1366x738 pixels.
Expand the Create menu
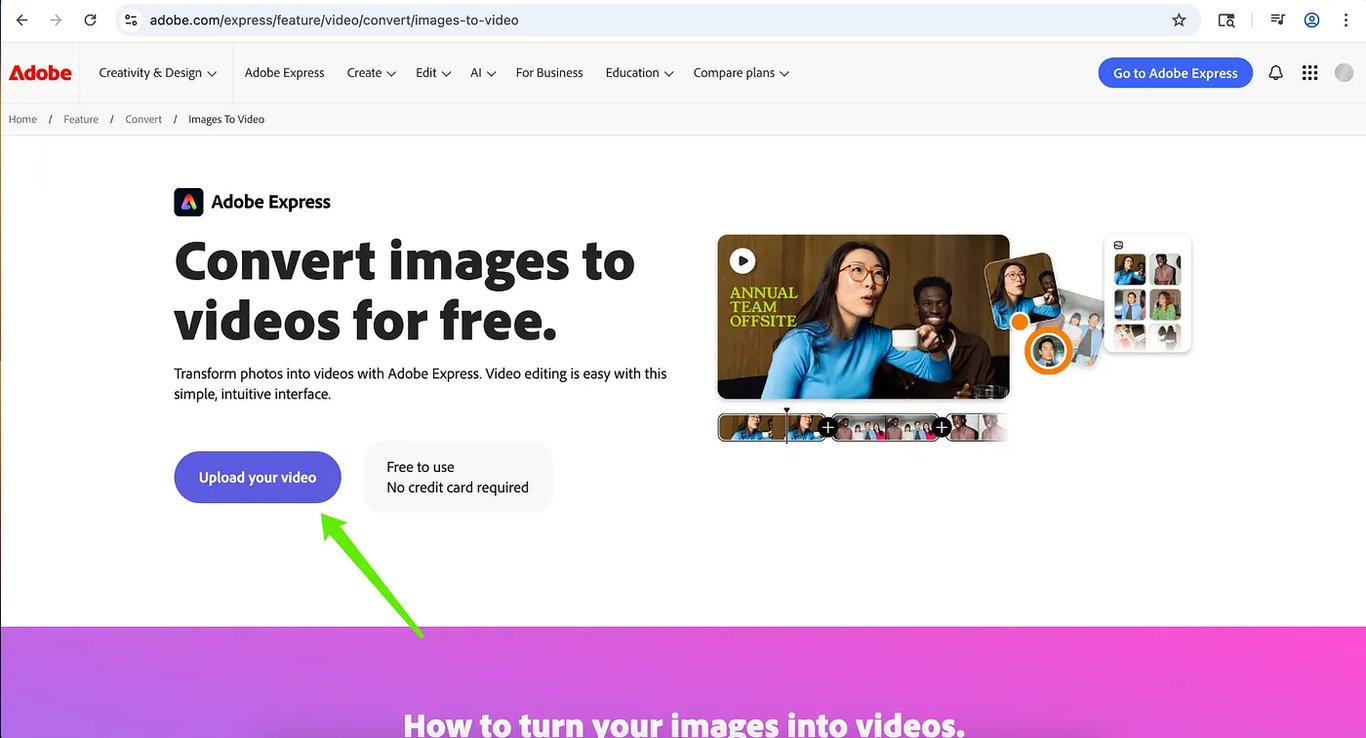371,73
